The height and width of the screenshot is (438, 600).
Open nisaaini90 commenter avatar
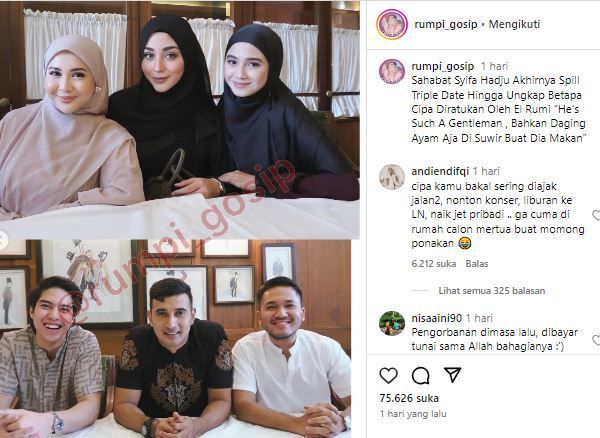click(392, 323)
